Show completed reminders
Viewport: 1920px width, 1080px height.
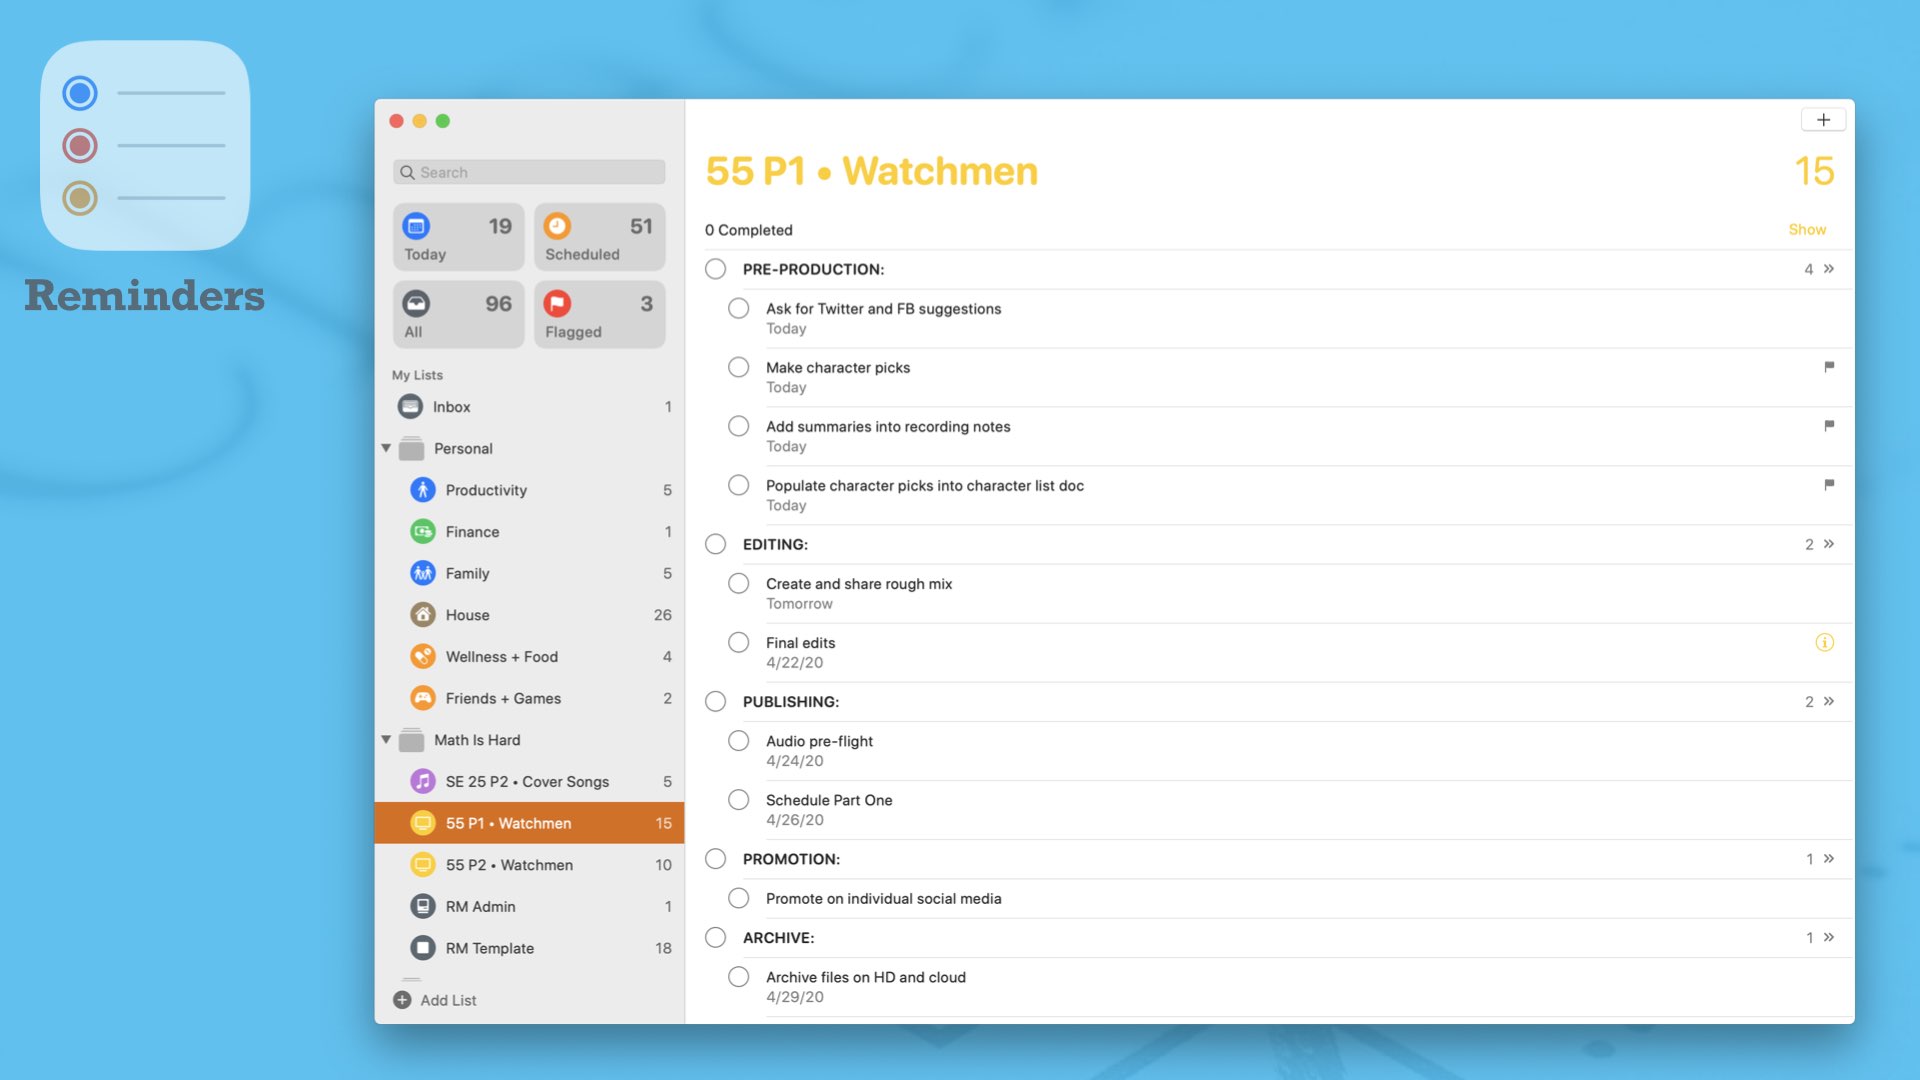[1807, 230]
